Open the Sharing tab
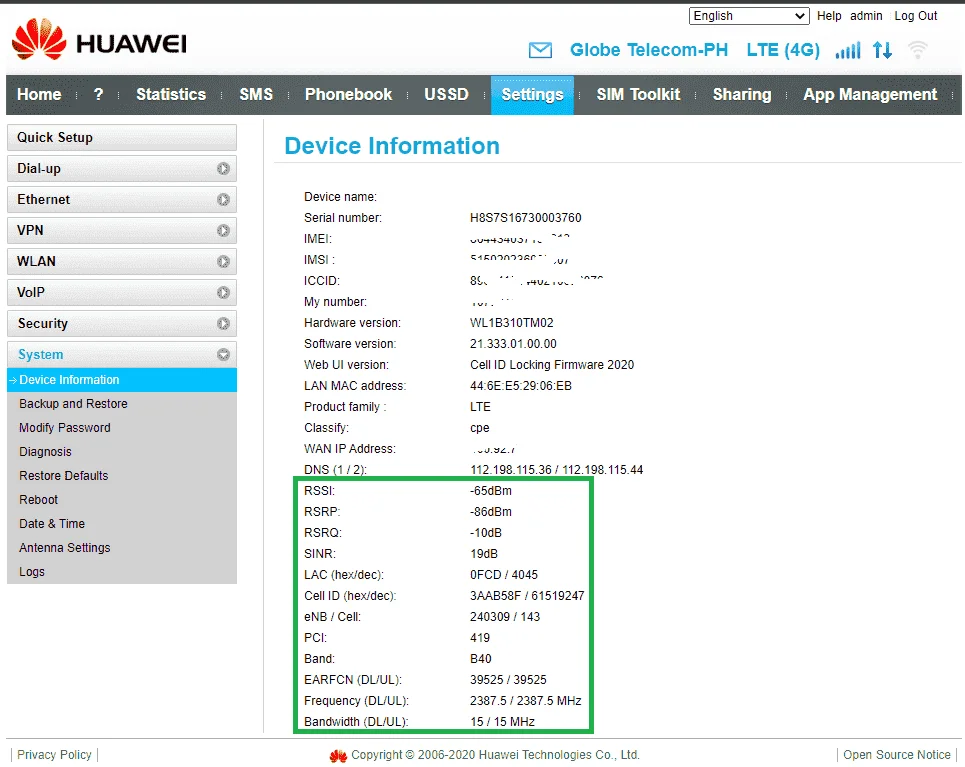The height and width of the screenshot is (767, 965). click(x=742, y=95)
